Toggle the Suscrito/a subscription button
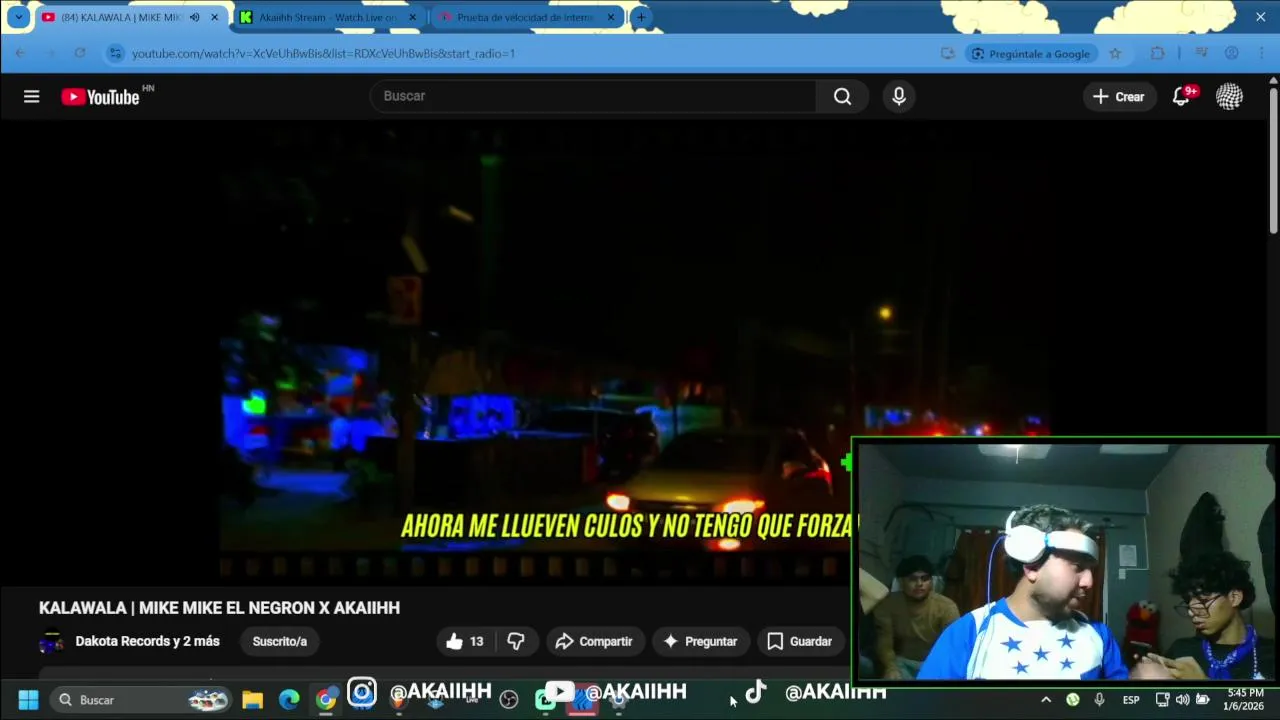The width and height of the screenshot is (1280, 720). click(x=280, y=641)
